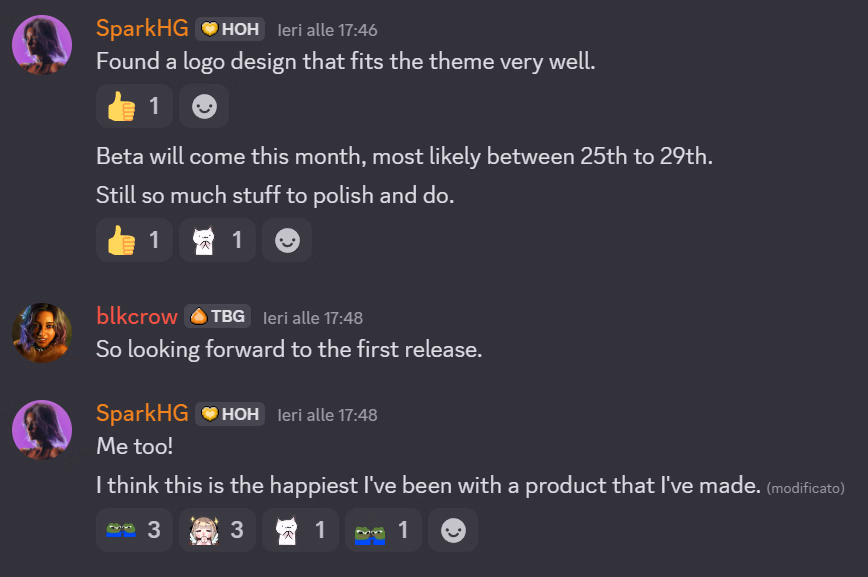Add a reaction under the 'Still so much stuff' message
868x577 pixels.
(x=287, y=240)
